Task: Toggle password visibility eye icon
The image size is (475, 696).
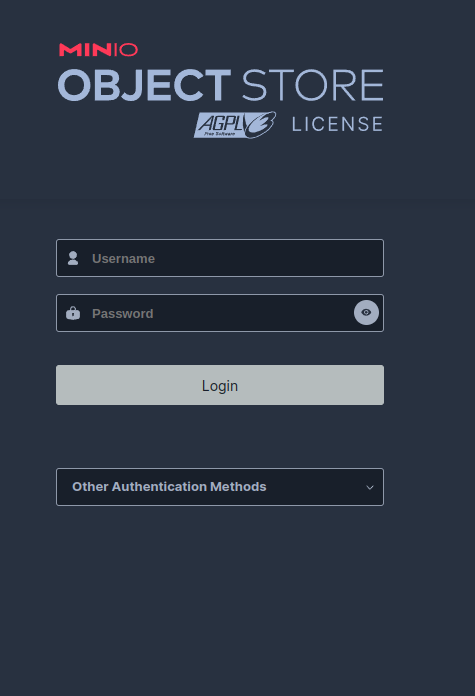Action: coord(366,312)
